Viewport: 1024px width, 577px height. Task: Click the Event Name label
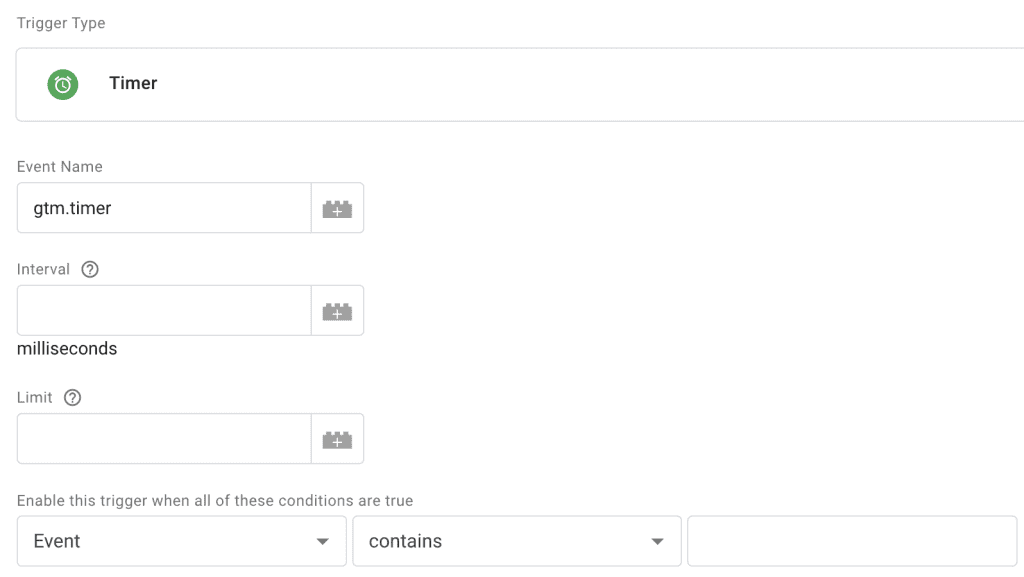59,166
